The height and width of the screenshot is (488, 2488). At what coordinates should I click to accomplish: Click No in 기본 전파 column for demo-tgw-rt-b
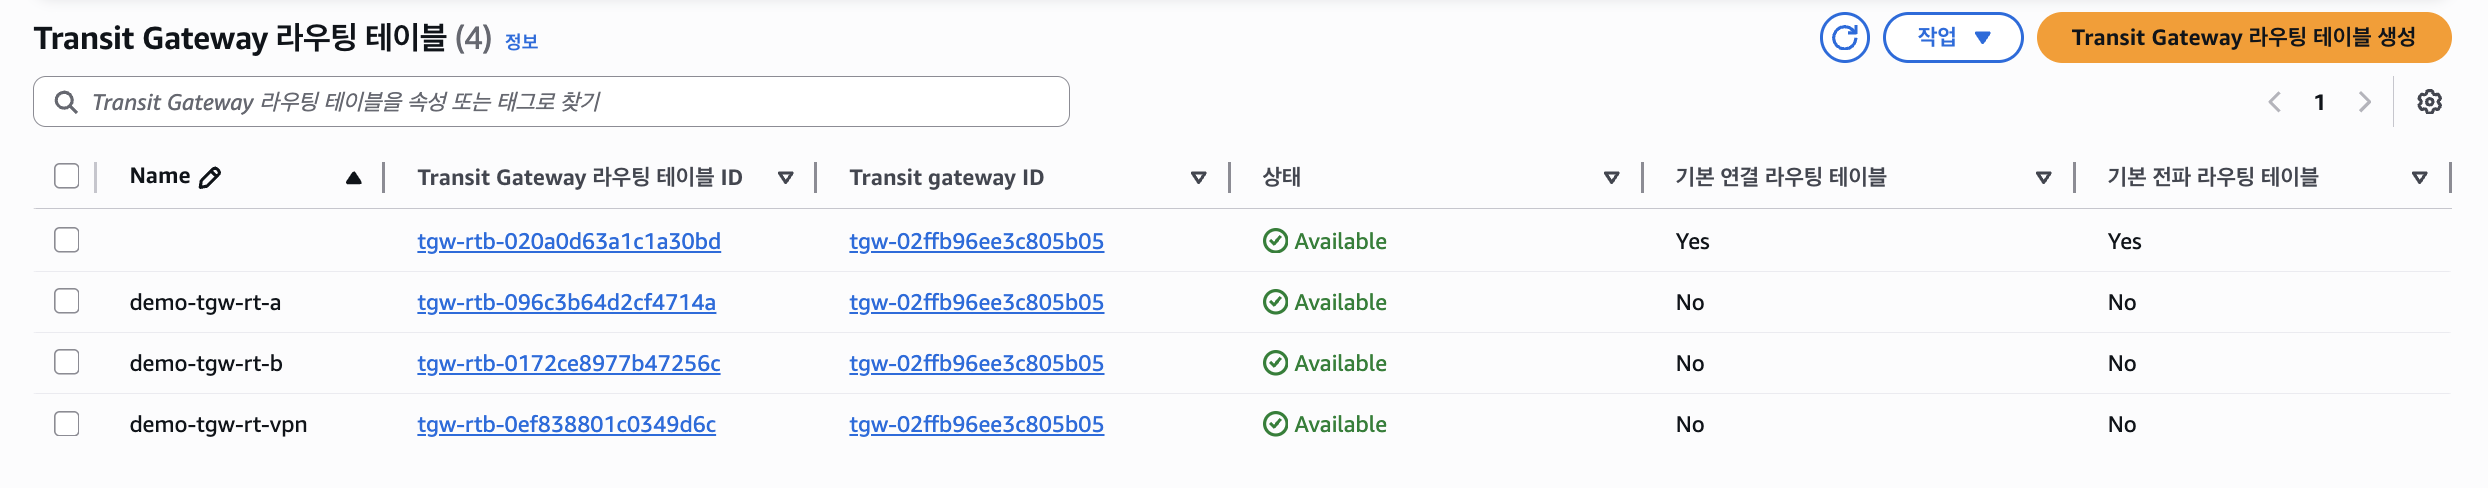coord(2122,363)
